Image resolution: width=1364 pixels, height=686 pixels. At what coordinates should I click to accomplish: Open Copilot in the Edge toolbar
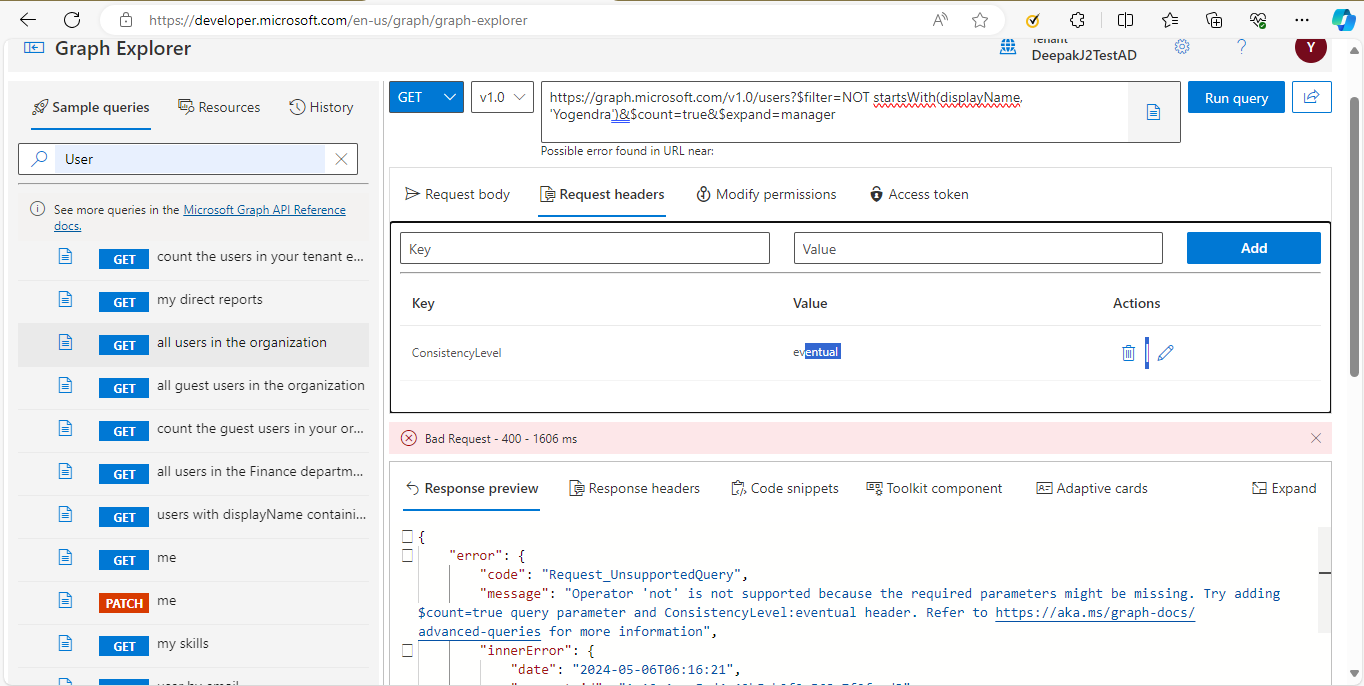click(1342, 19)
